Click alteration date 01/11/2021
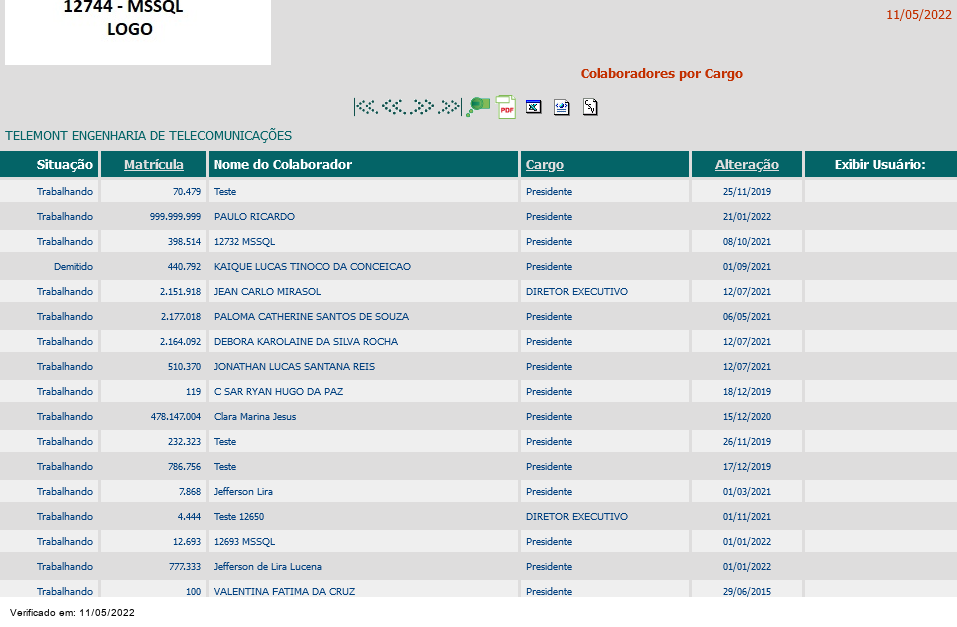The image size is (957, 627). [747, 517]
